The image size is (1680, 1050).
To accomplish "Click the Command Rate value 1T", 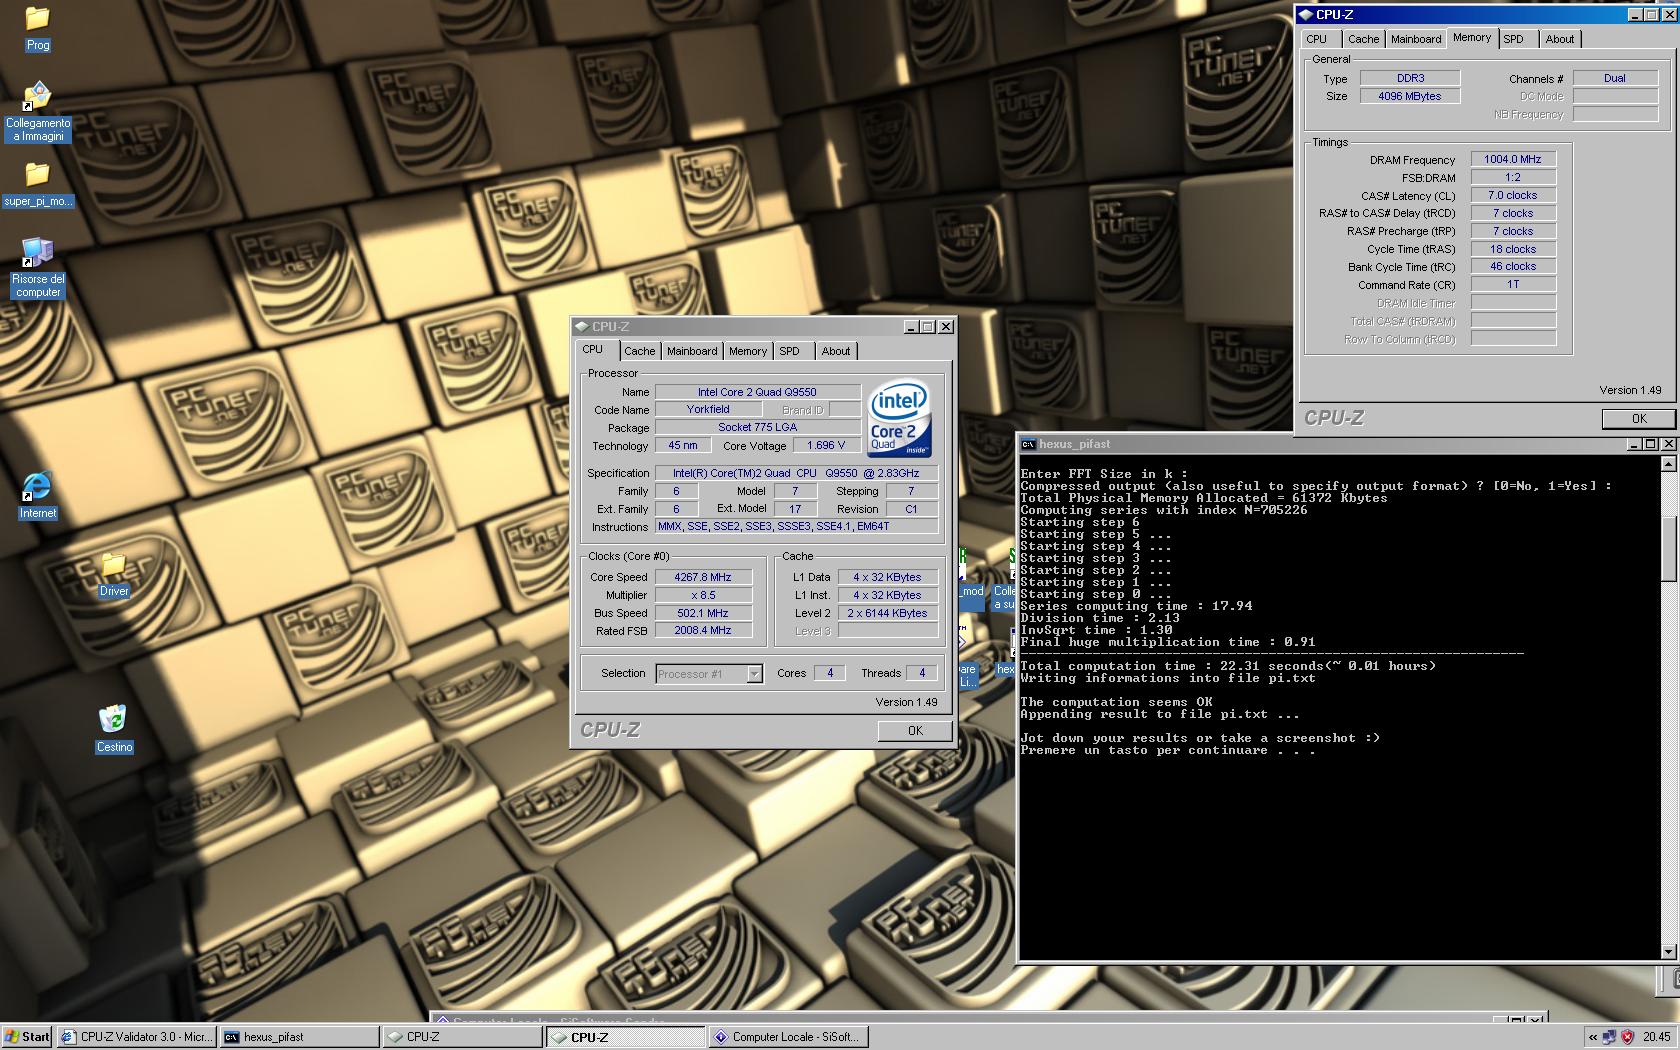I will (1513, 285).
